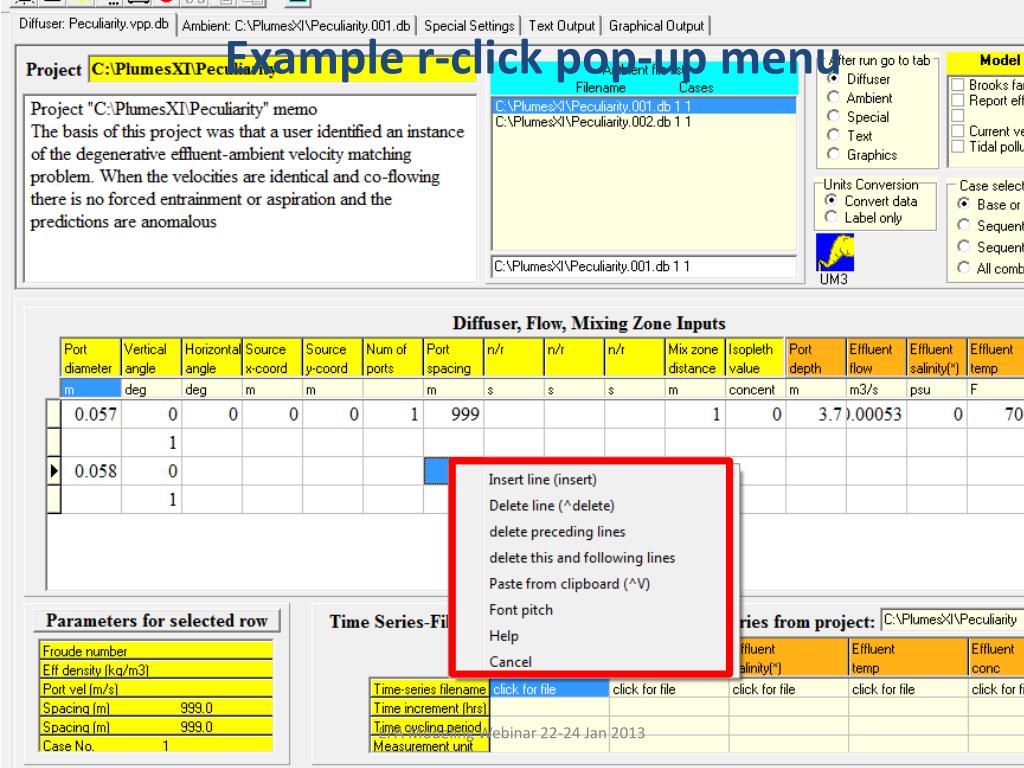Click the Port spacing column header
The height and width of the screenshot is (768, 1024).
[x=453, y=359]
